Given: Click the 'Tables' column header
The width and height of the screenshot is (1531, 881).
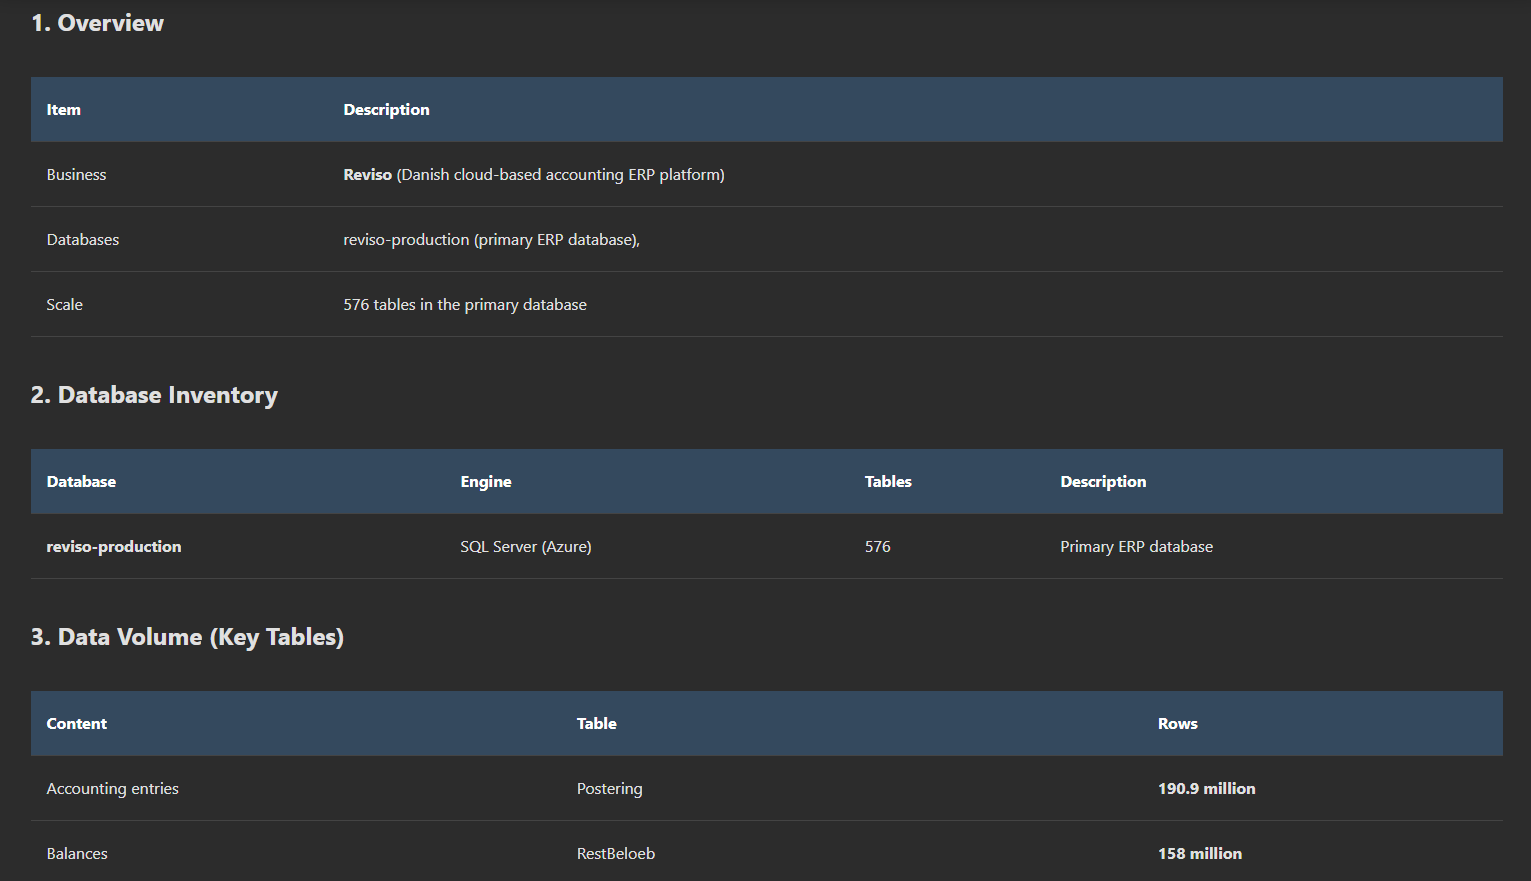Looking at the screenshot, I should click(x=888, y=482).
